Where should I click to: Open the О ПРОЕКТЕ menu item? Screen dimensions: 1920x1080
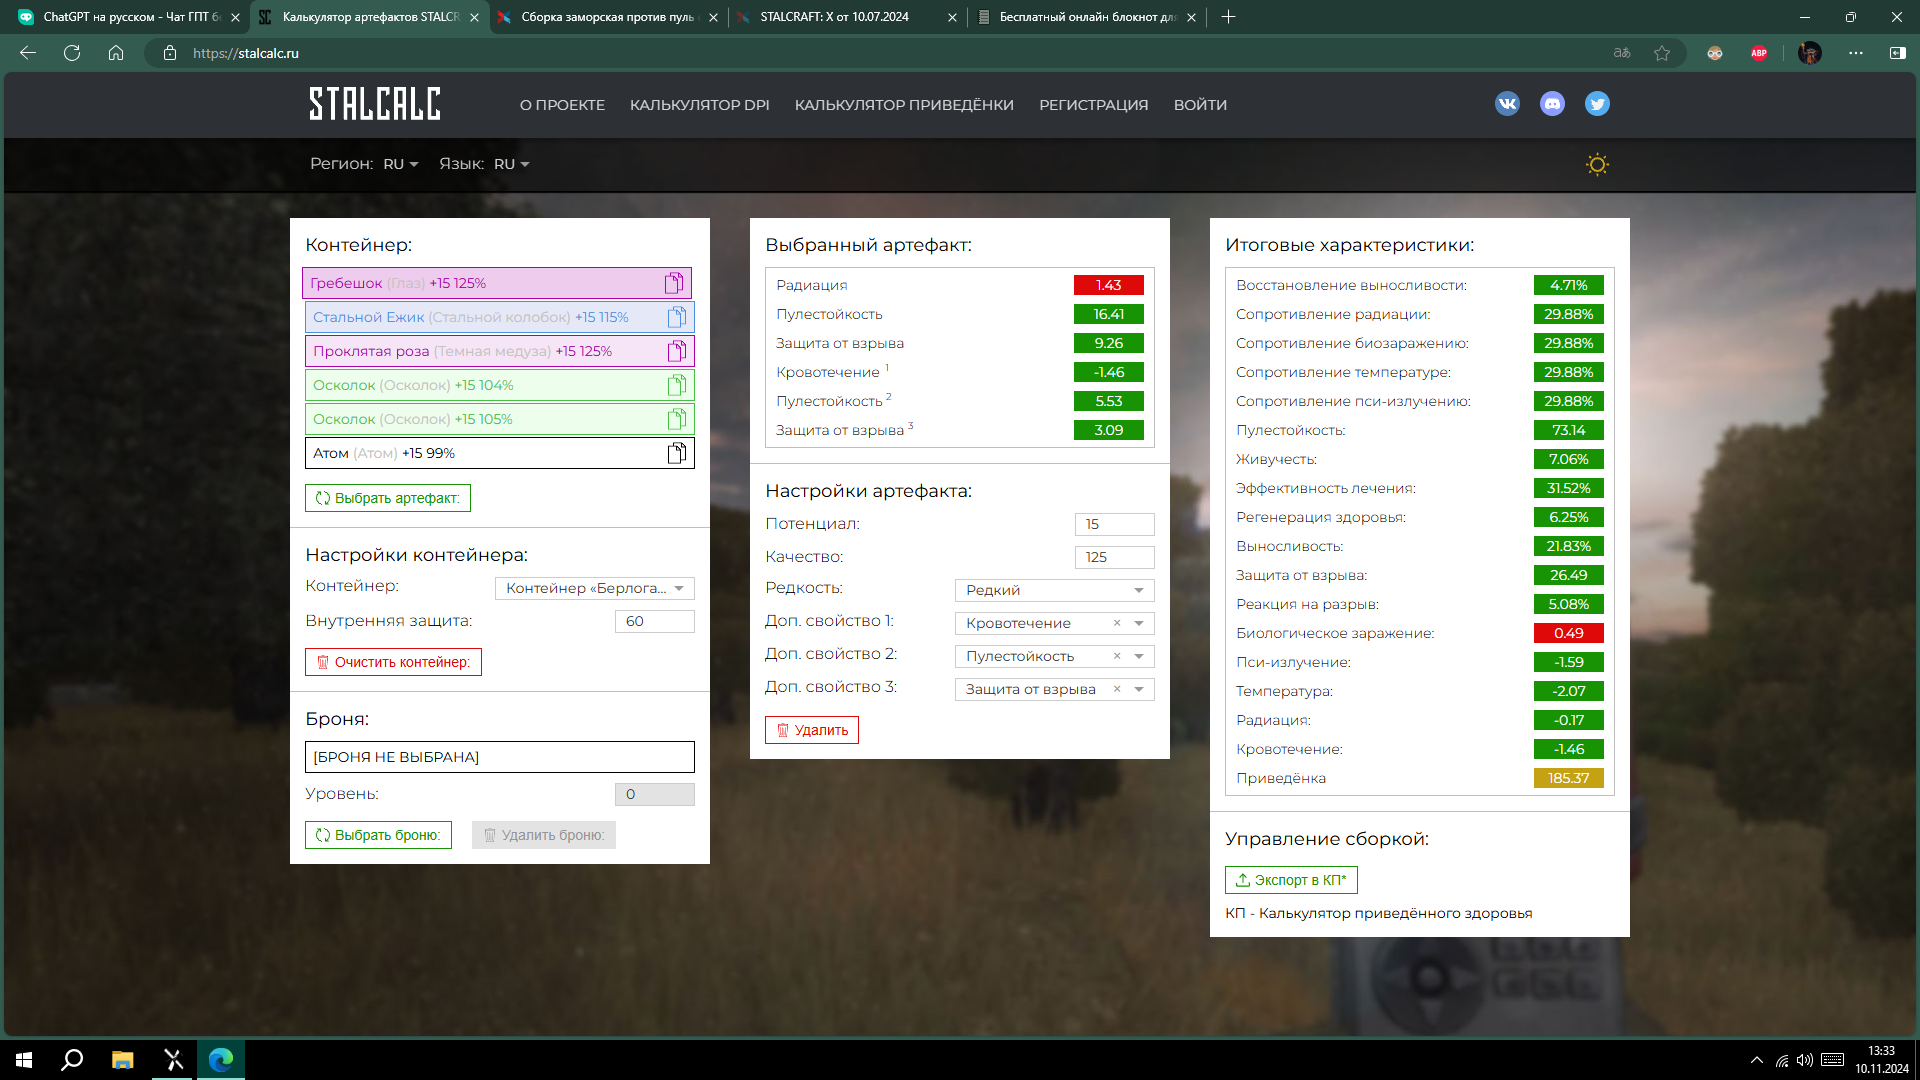click(x=562, y=105)
